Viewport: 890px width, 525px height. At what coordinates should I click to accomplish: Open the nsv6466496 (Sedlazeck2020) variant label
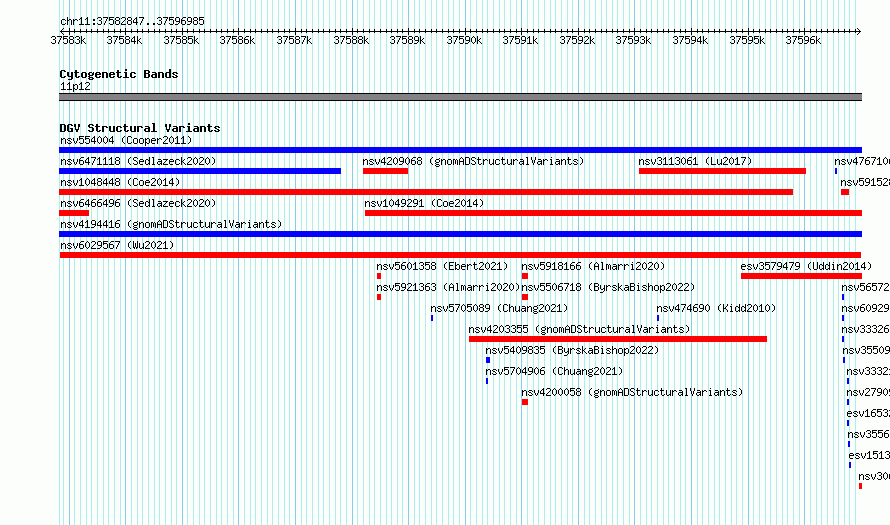138,203
